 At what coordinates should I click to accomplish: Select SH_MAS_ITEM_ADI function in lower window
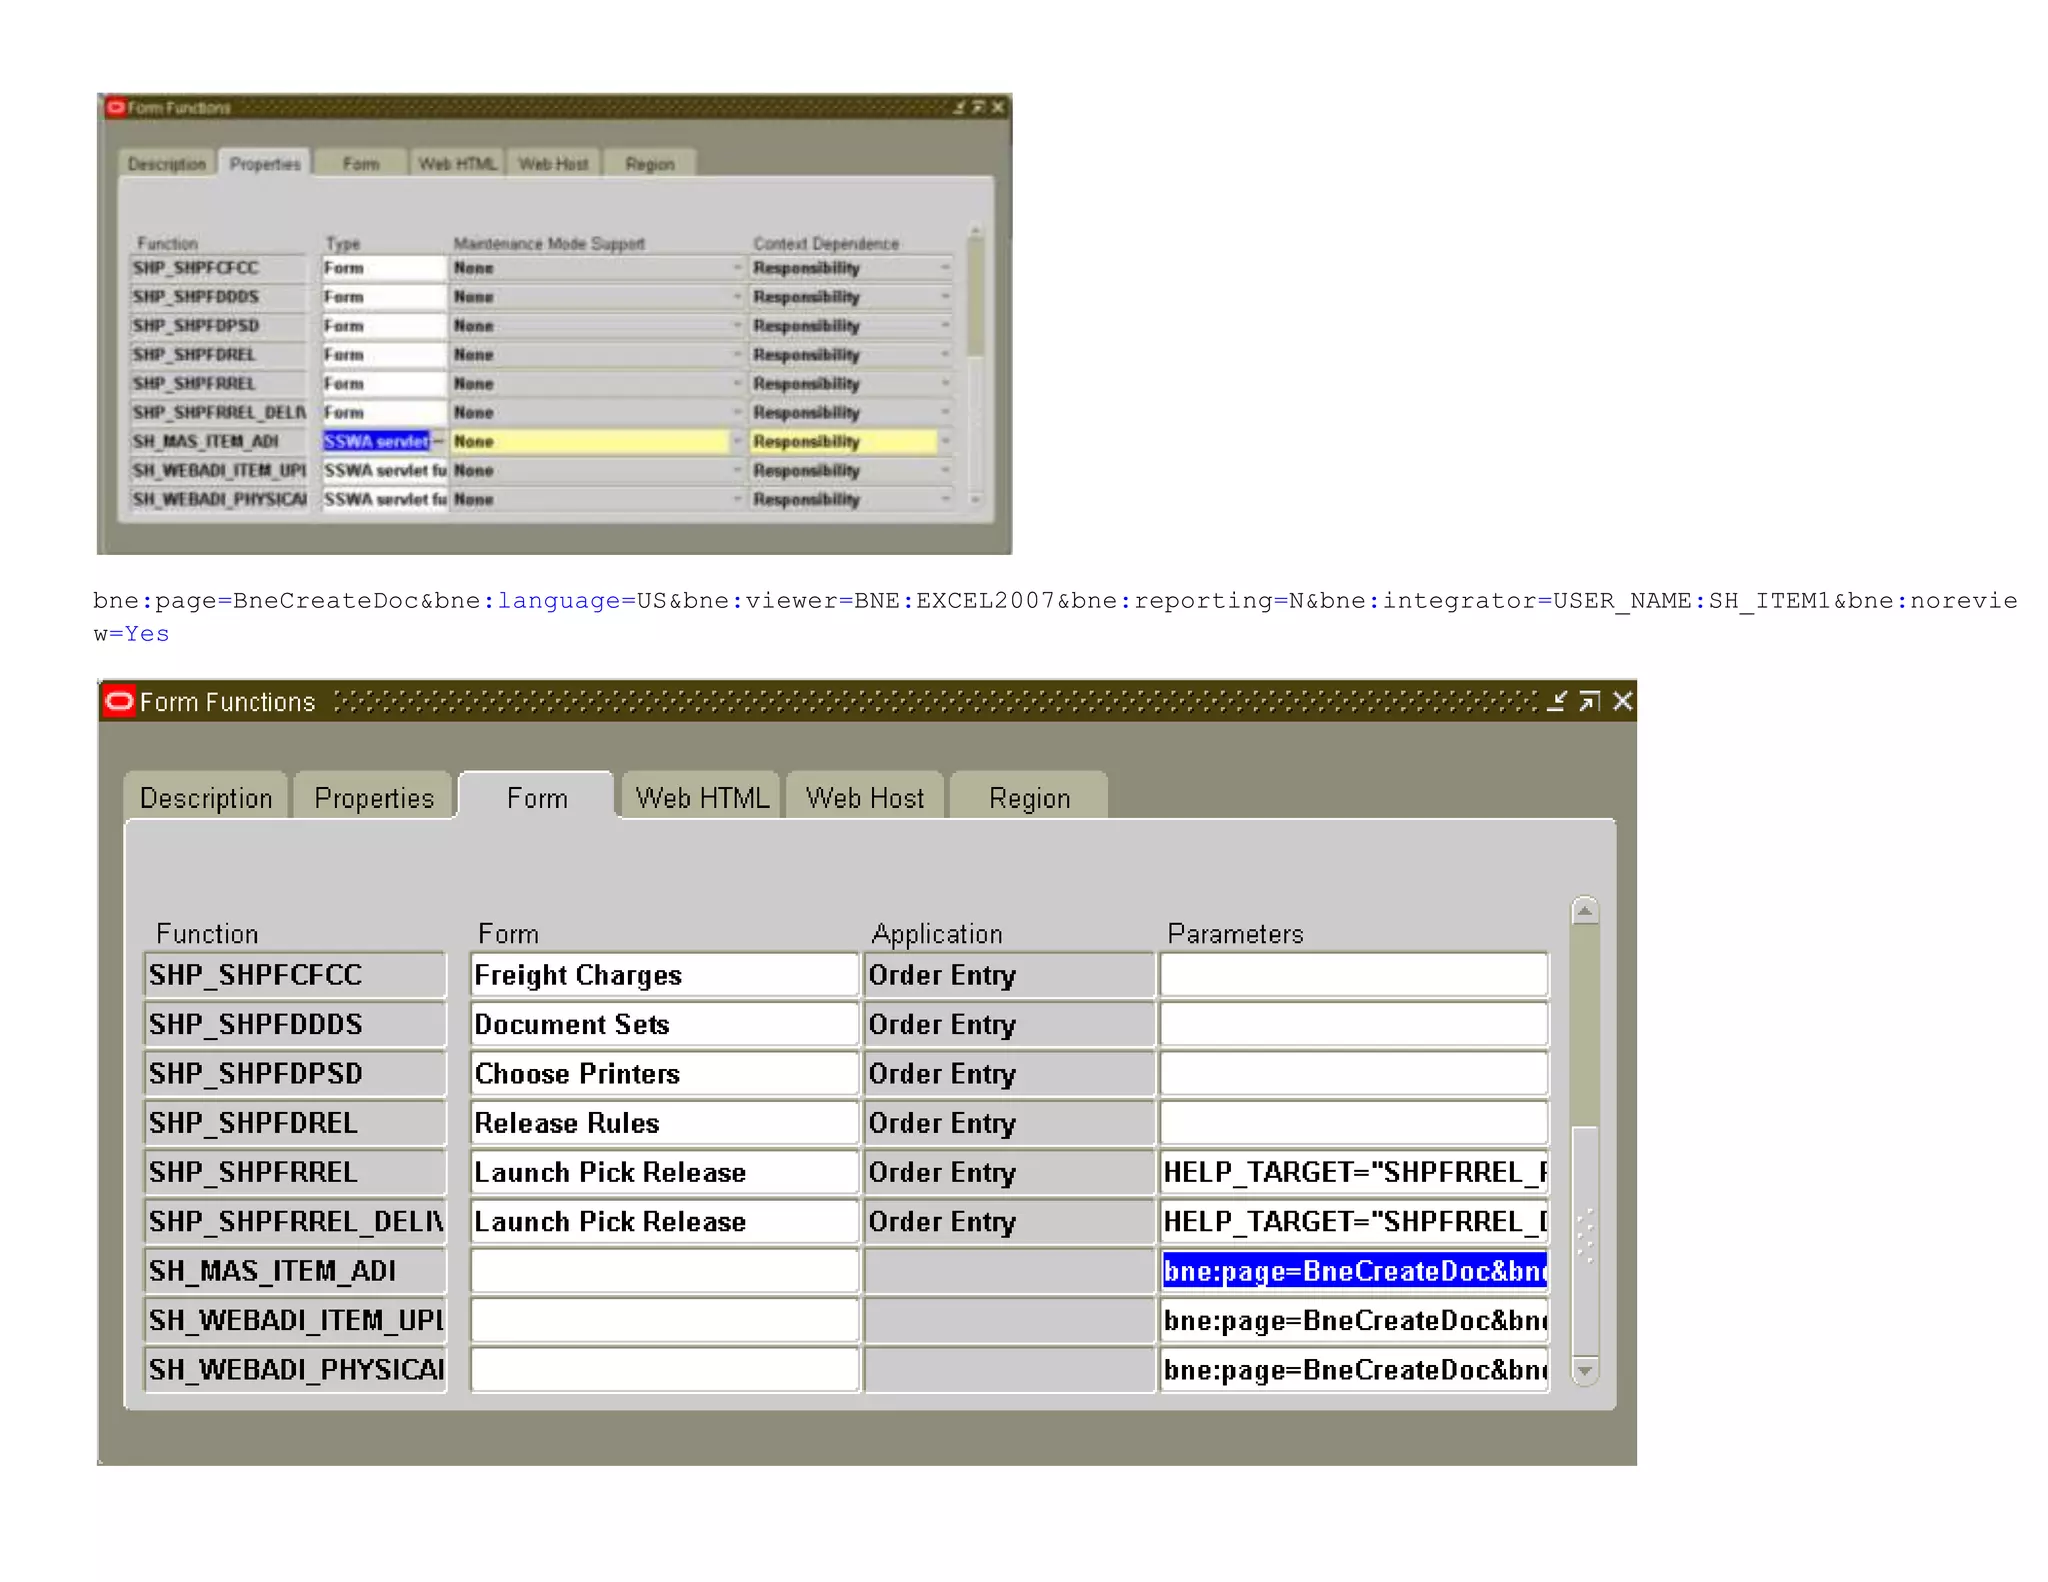point(295,1271)
